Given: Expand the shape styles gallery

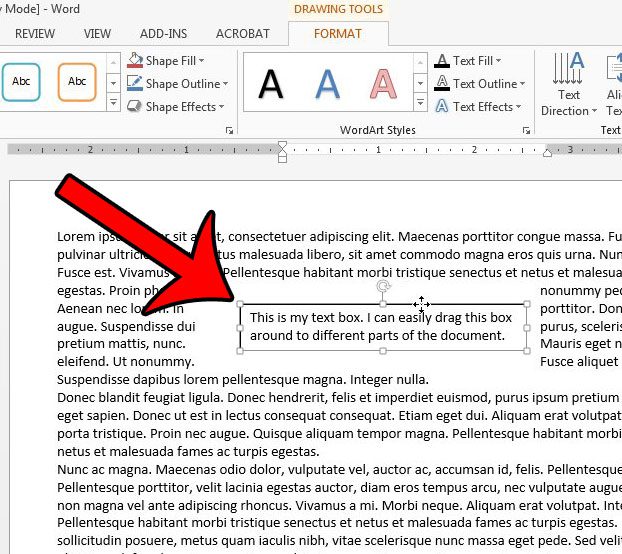Looking at the screenshot, I should click(112, 105).
